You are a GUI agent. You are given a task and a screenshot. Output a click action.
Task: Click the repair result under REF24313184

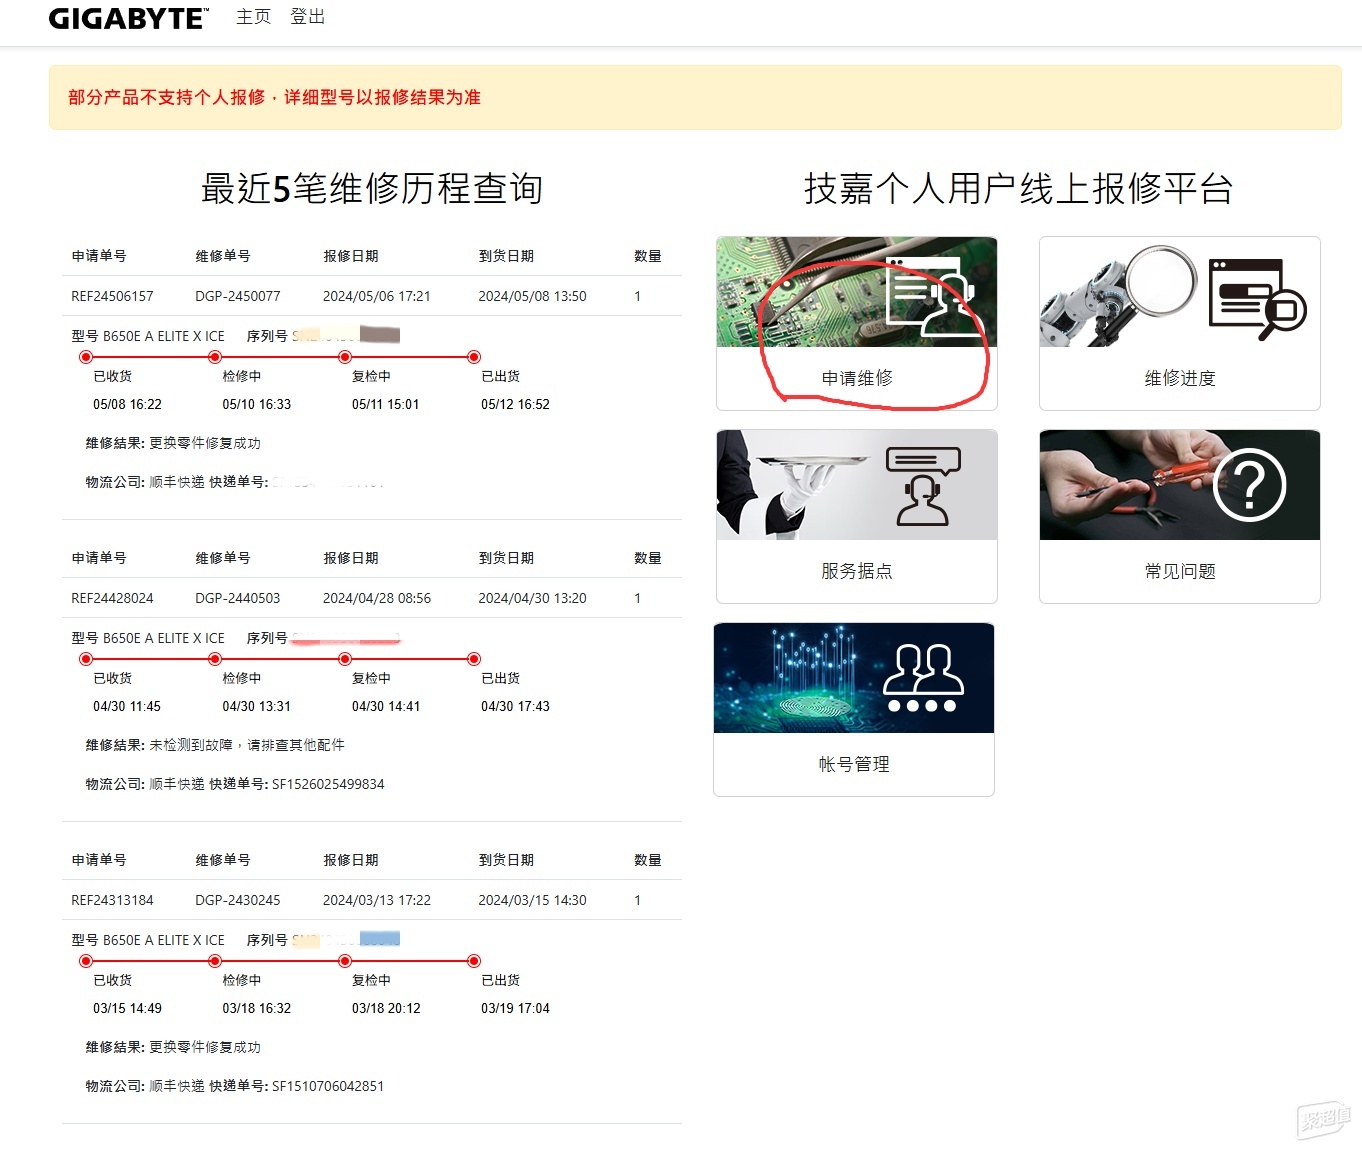(205, 1047)
